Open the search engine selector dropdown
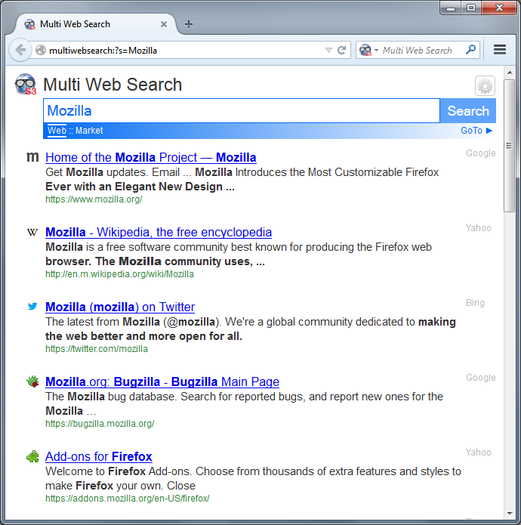This screenshot has width=521, height=525. click(369, 50)
